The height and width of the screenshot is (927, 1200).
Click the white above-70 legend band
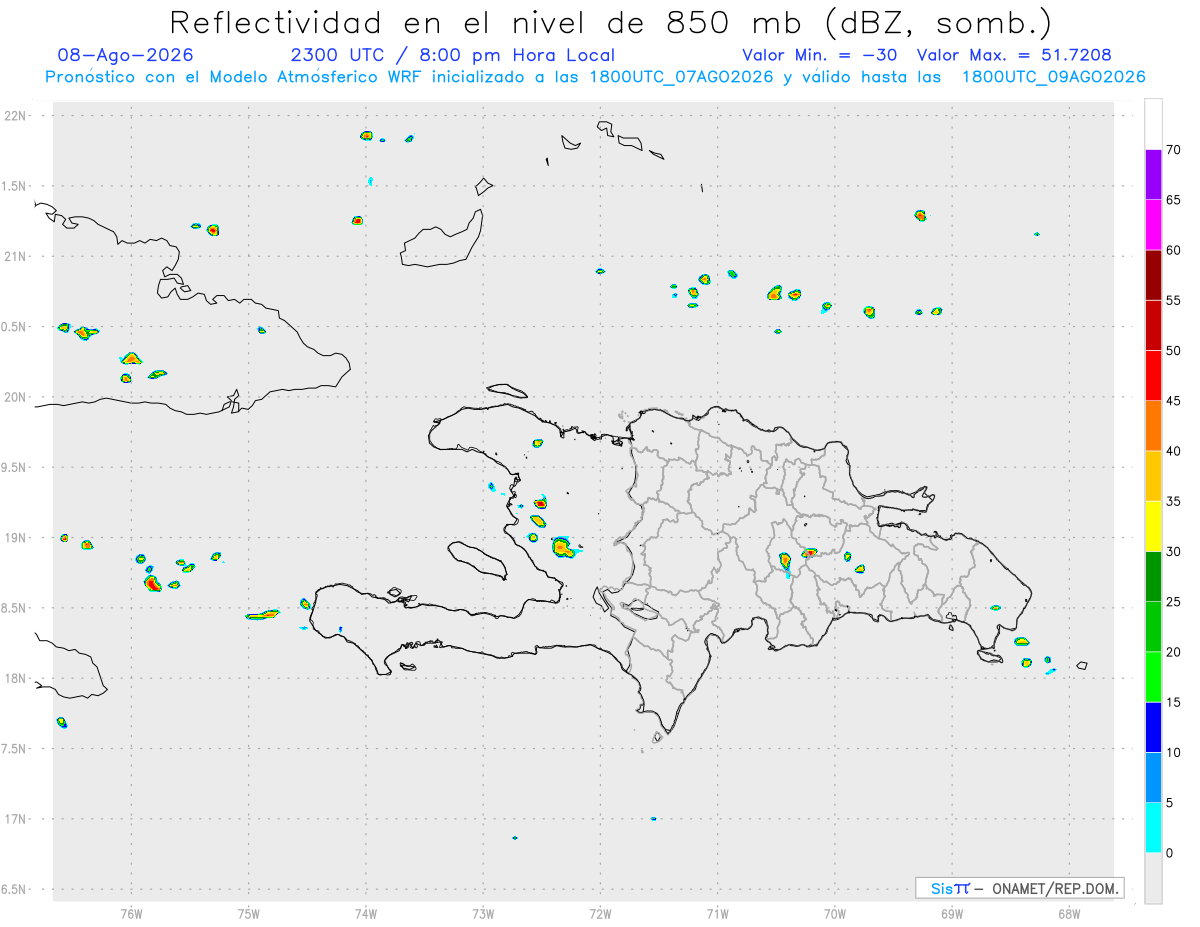(x=1153, y=124)
